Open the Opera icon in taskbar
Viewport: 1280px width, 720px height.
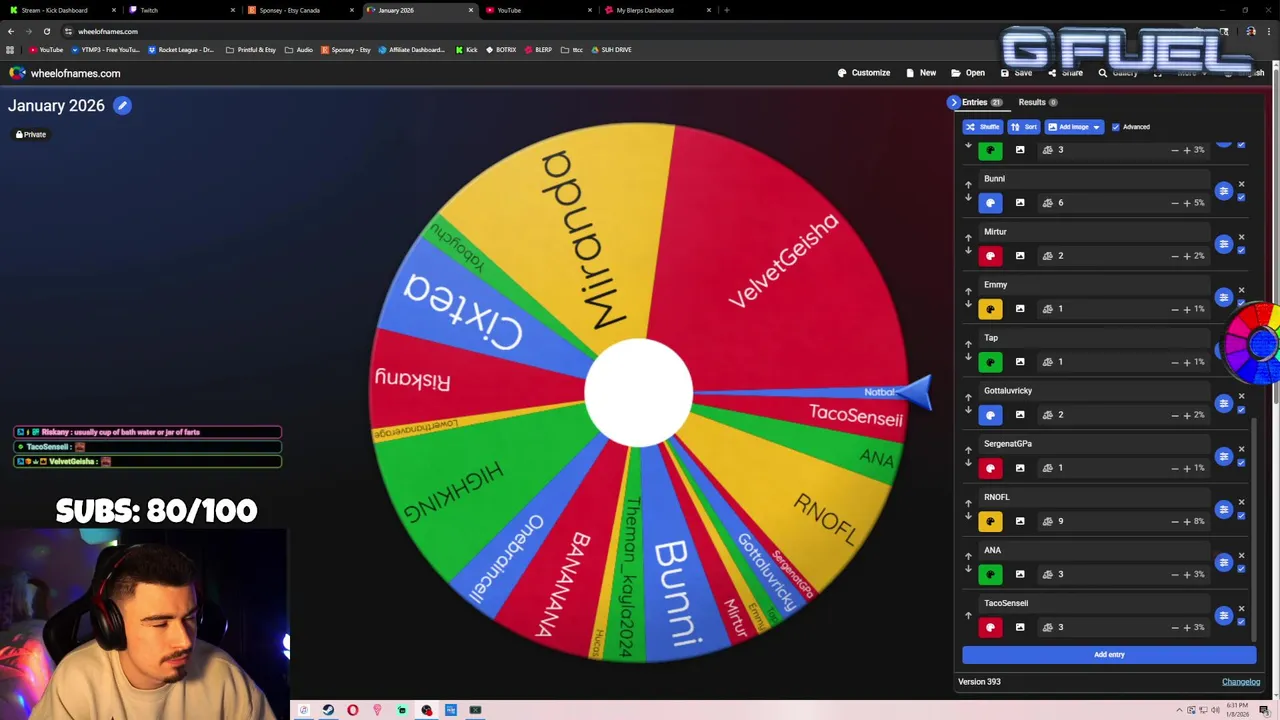click(x=353, y=710)
